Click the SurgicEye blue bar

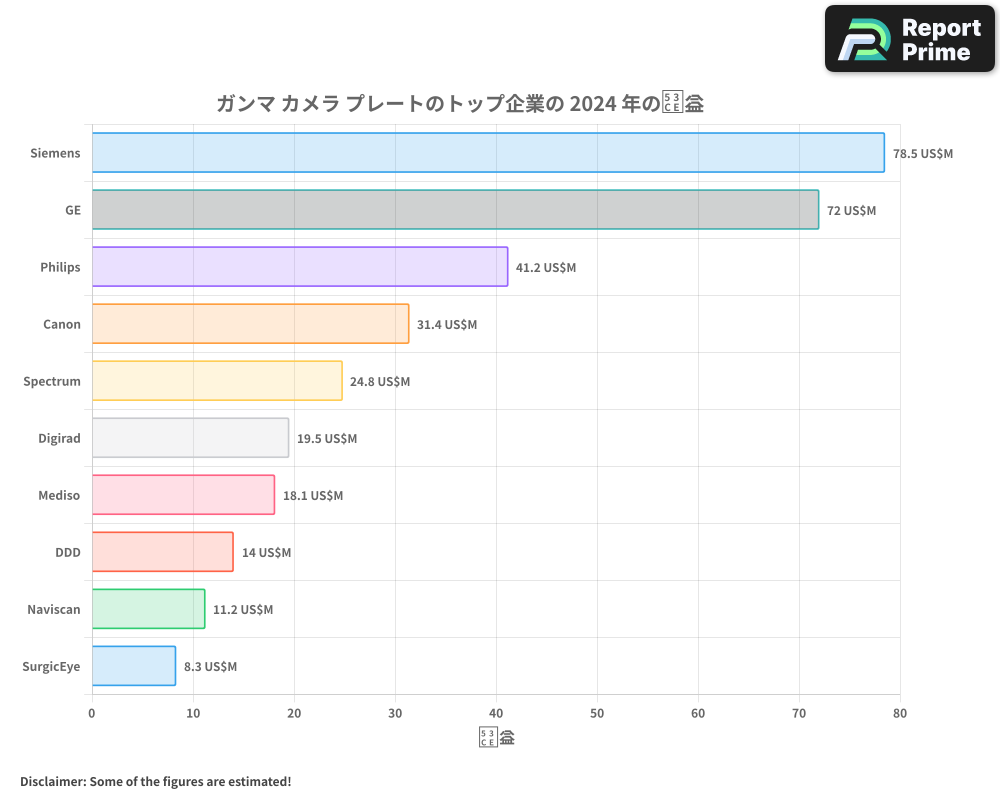[x=133, y=666]
